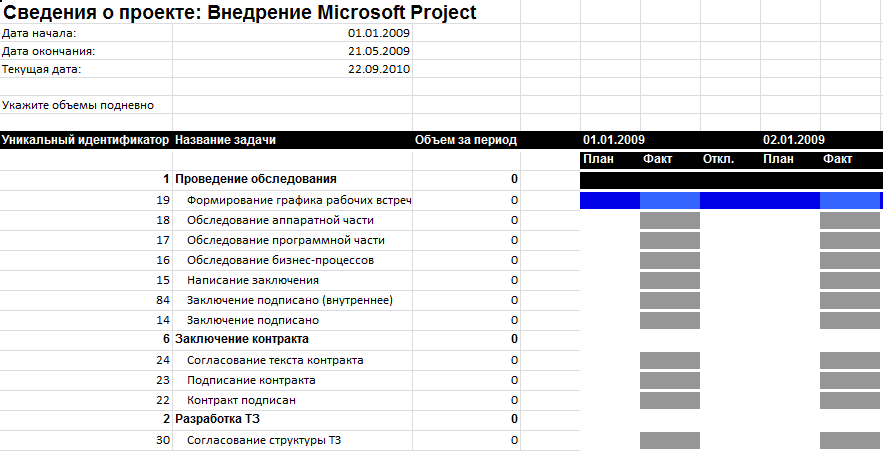The width and height of the screenshot is (883, 451).
Task: Select the identifier cell with value 18
Action: 86,220
